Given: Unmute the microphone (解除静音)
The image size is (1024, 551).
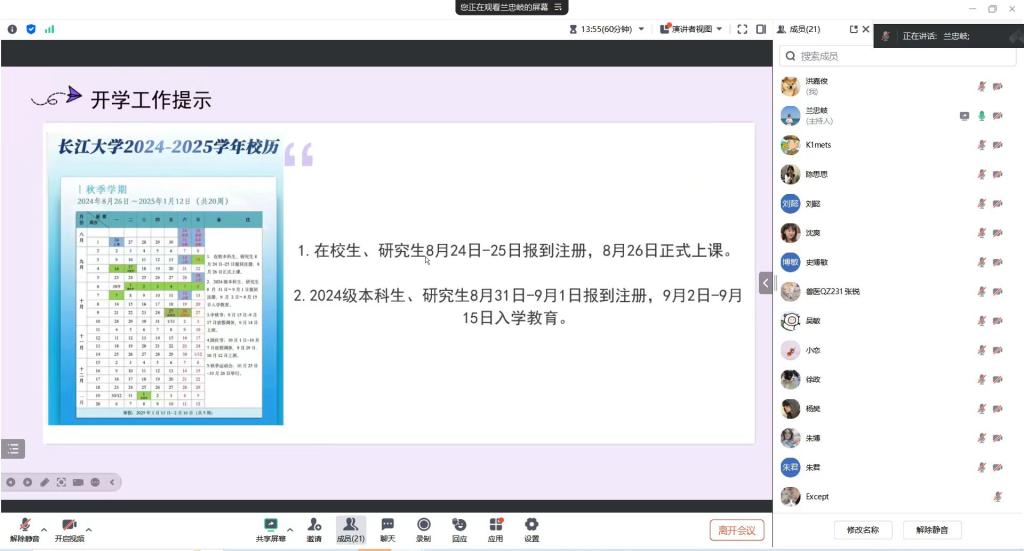Looking at the screenshot, I should click(x=24, y=528).
